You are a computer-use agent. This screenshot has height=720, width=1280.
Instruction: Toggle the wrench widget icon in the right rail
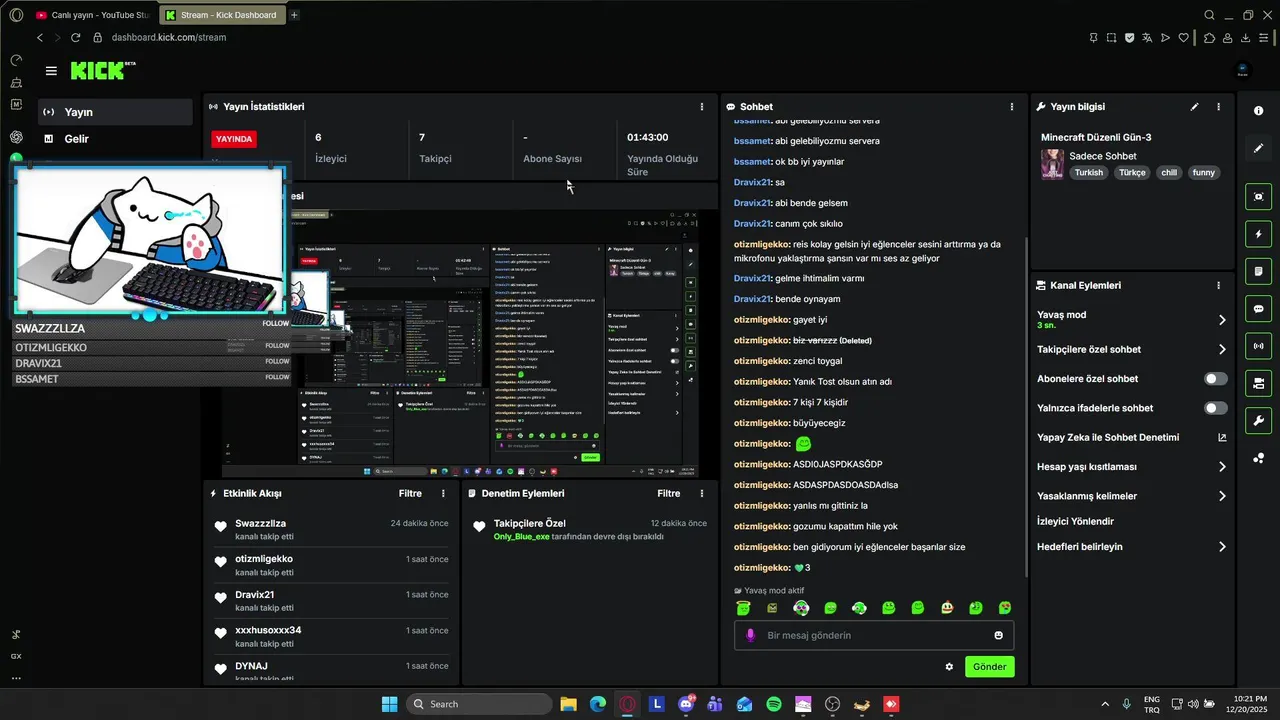(1258, 420)
